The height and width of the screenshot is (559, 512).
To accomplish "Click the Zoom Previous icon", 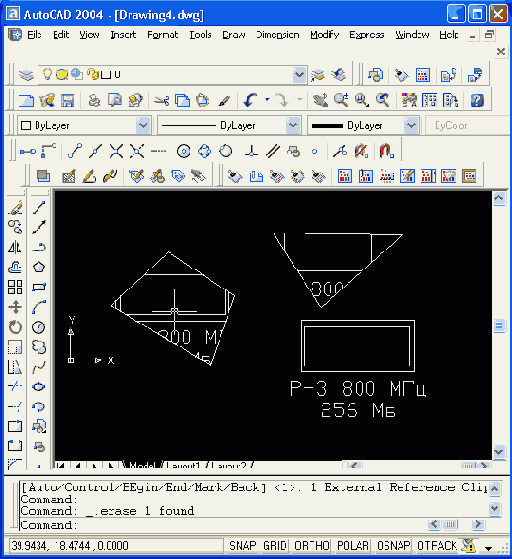I will point(382,100).
